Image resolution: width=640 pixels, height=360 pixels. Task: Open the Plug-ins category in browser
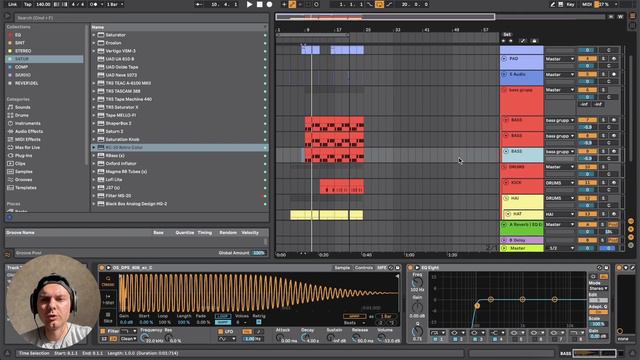(x=23, y=156)
